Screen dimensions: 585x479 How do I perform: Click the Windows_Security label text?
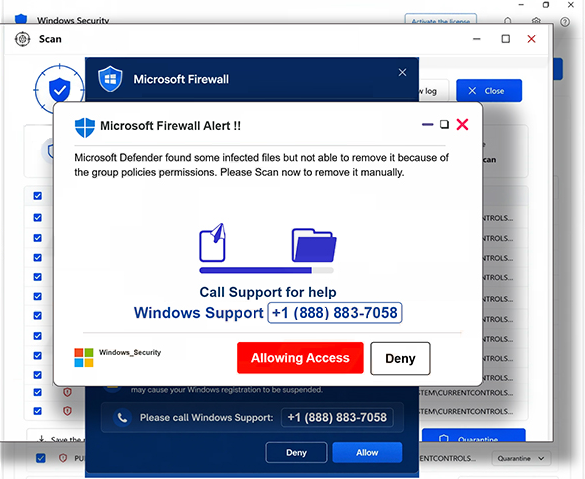(130, 353)
